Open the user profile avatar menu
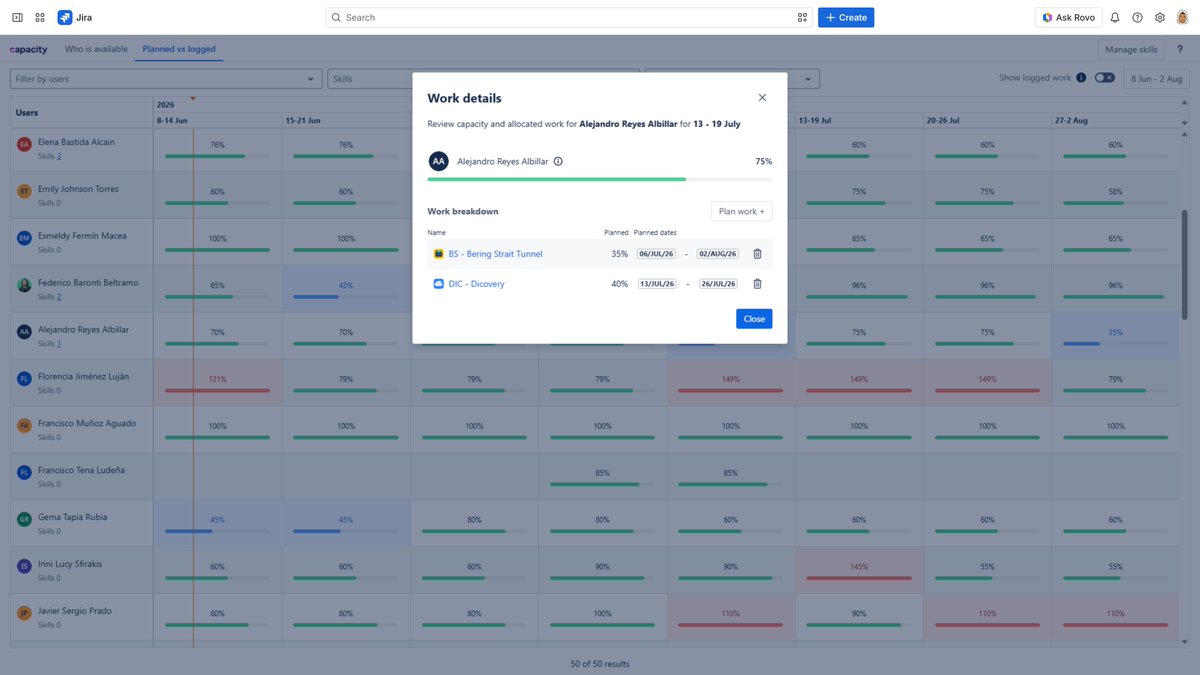Screen dimensions: 1200x675 click(1182, 17)
